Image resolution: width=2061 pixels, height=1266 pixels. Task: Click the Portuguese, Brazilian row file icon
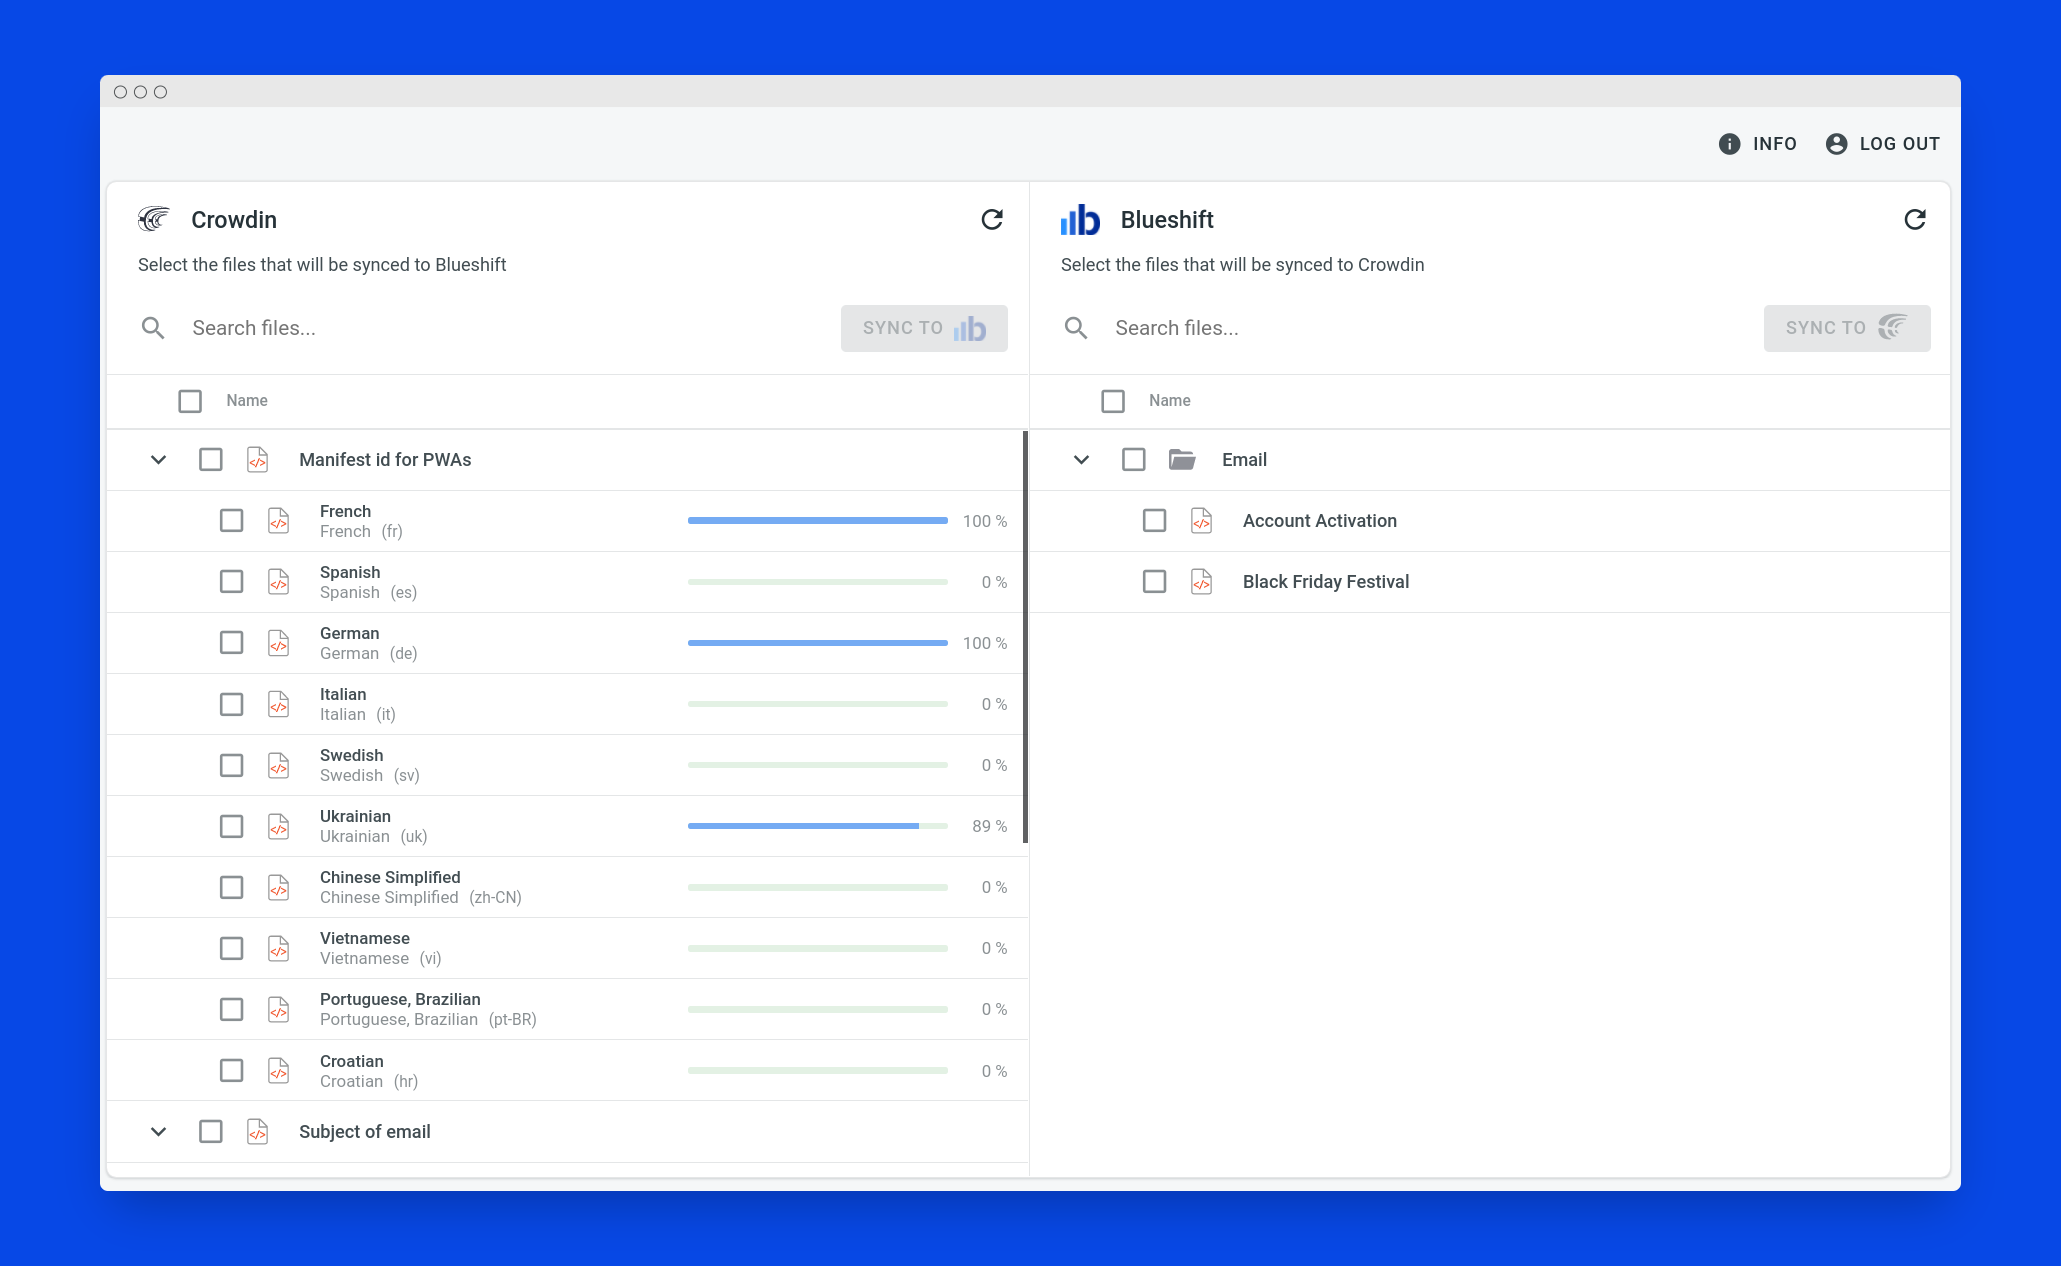tap(278, 1009)
